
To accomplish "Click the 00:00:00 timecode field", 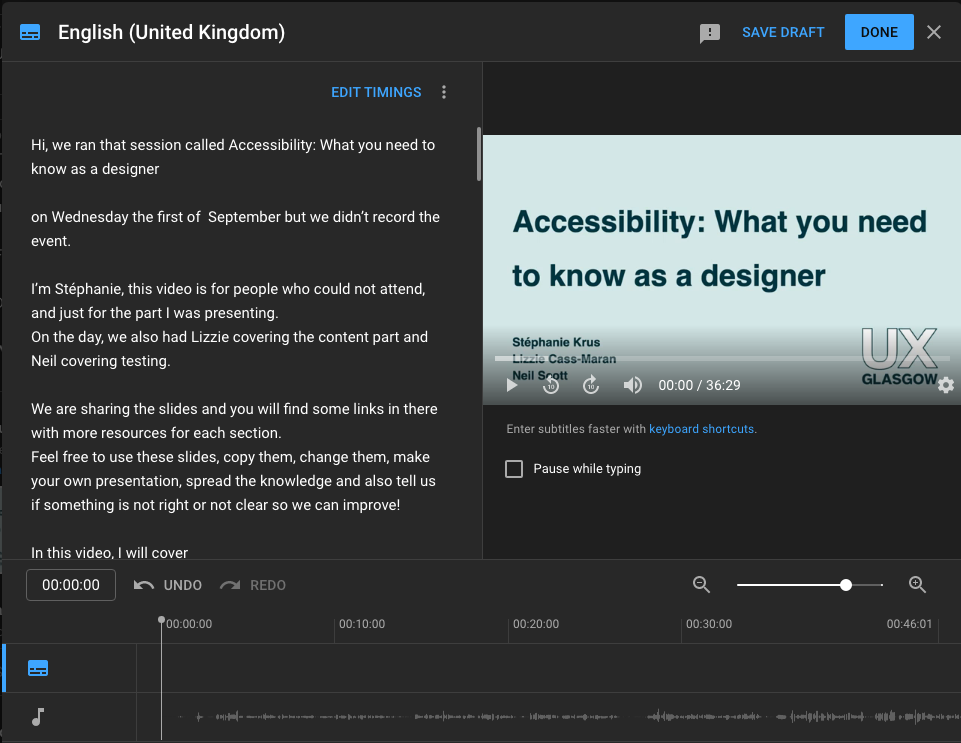I will tap(71, 585).
